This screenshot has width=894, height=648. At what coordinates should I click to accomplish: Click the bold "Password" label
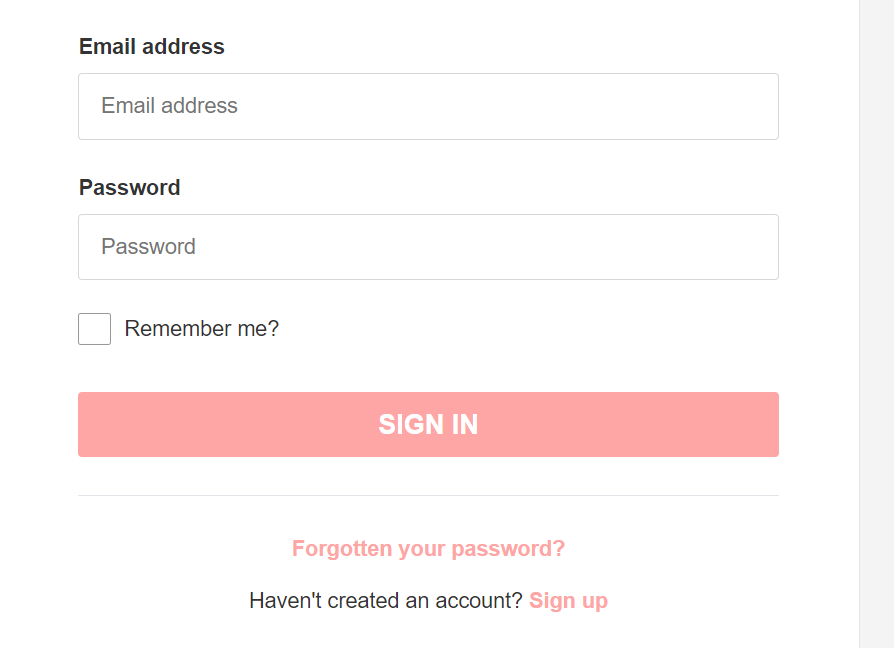(x=130, y=188)
